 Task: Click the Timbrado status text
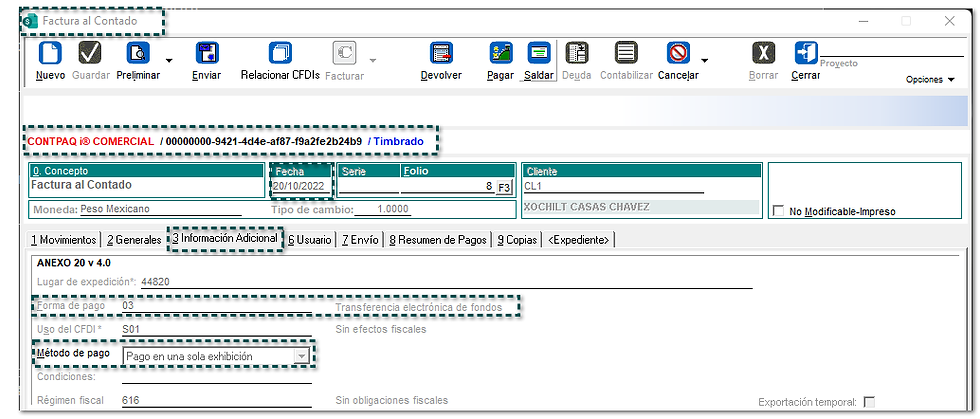pos(399,141)
